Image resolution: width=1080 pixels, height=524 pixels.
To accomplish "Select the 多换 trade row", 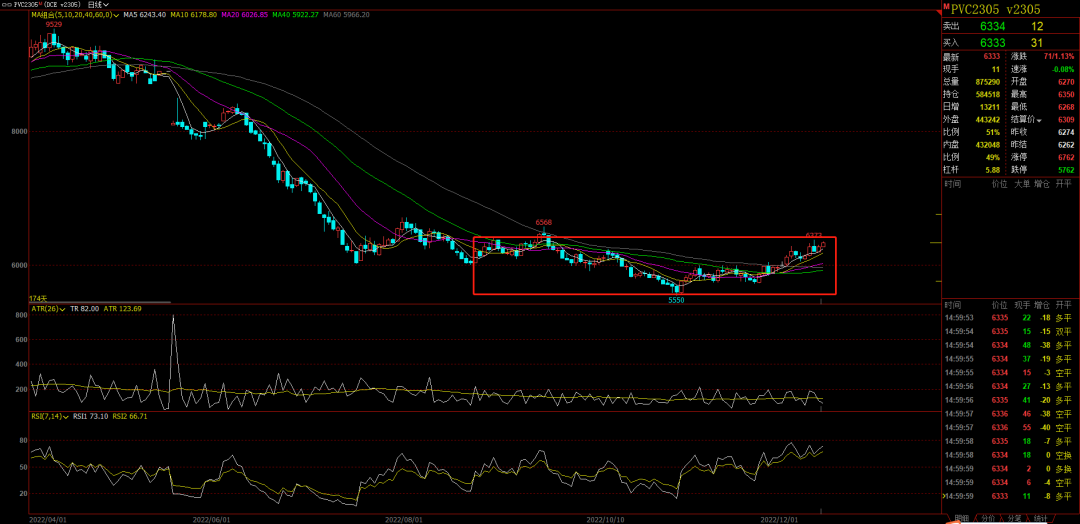I will point(1008,469).
